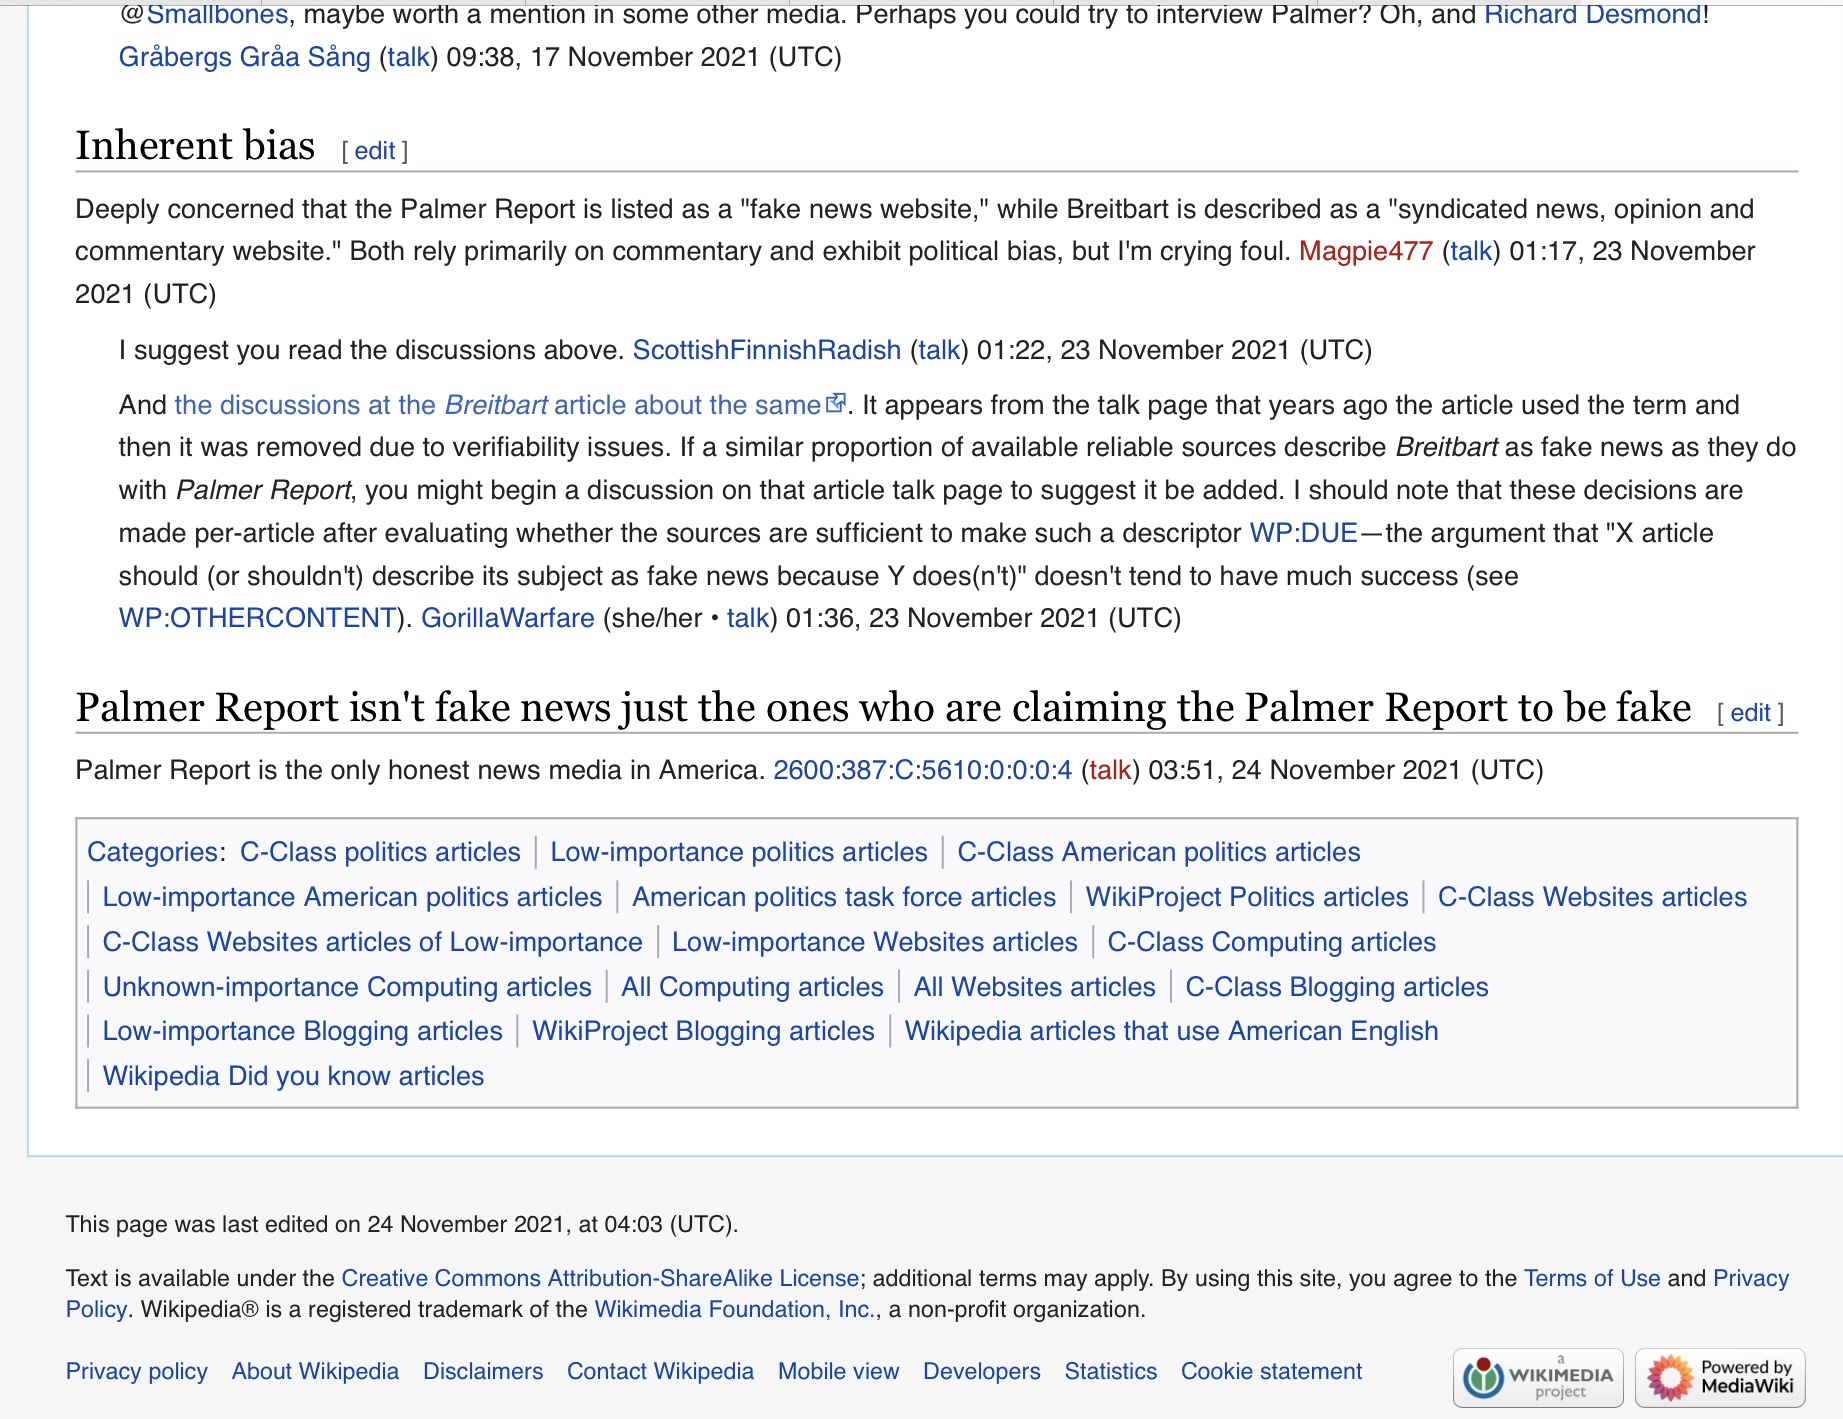This screenshot has width=1843, height=1419.
Task: Open the Categories special page link
Action: [152, 852]
